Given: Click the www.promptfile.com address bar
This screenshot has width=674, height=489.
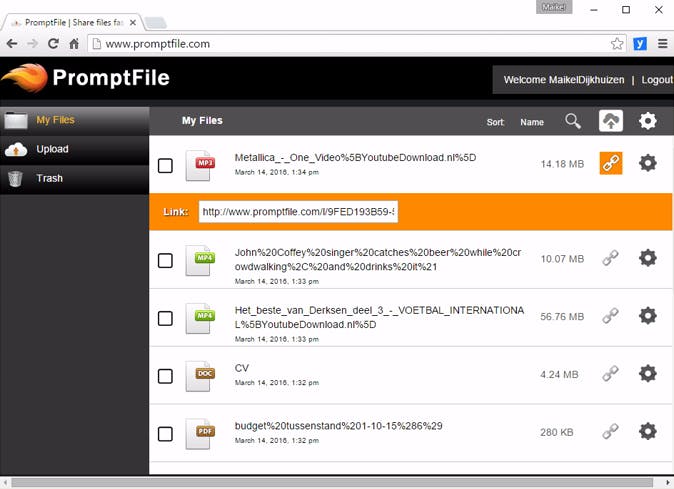Looking at the screenshot, I should click(357, 44).
